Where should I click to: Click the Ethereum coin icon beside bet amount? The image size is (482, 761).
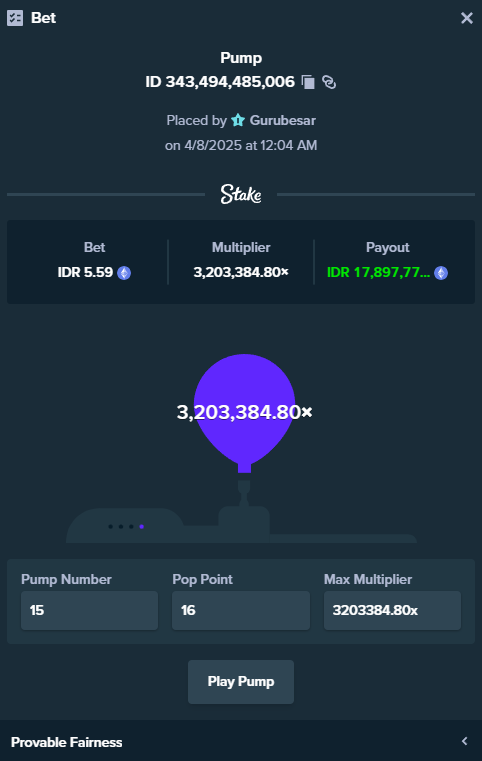[x=124, y=273]
